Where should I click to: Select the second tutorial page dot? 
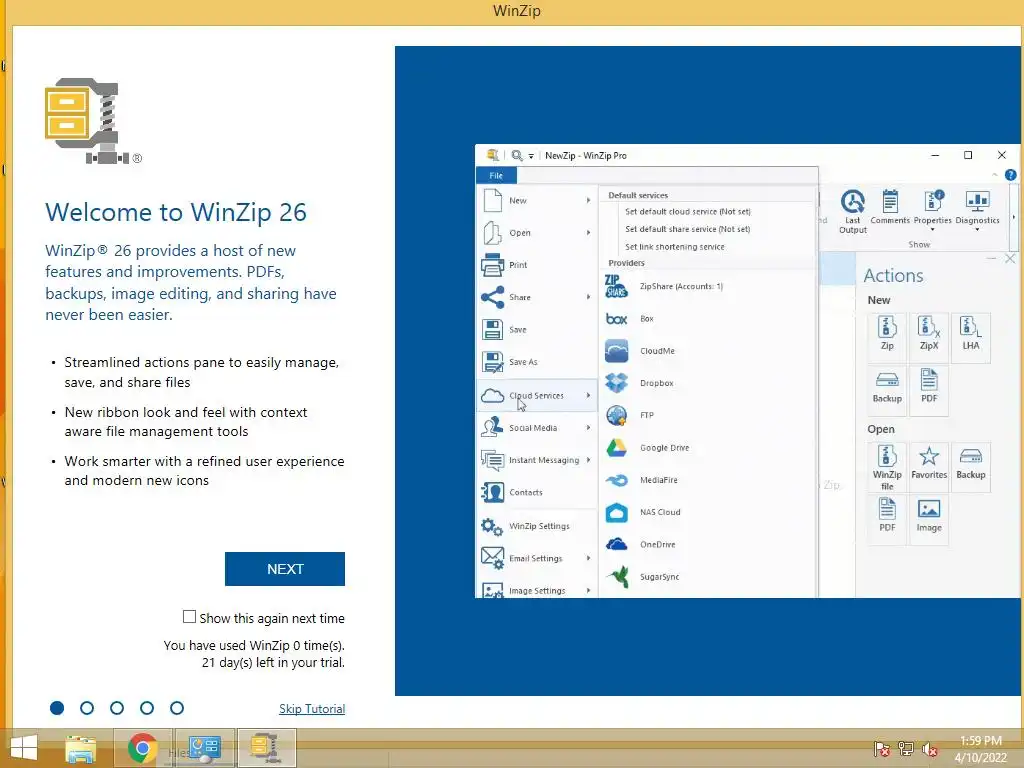(x=87, y=708)
